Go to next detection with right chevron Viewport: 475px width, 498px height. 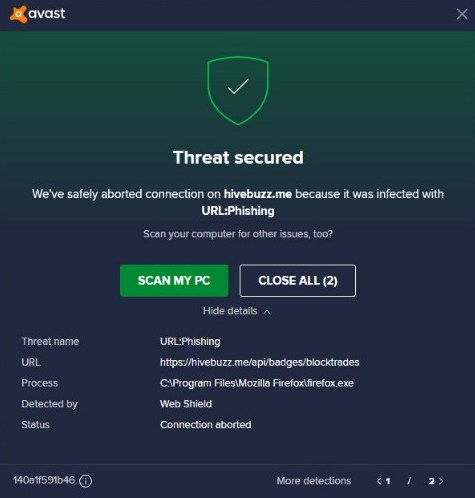click(441, 481)
